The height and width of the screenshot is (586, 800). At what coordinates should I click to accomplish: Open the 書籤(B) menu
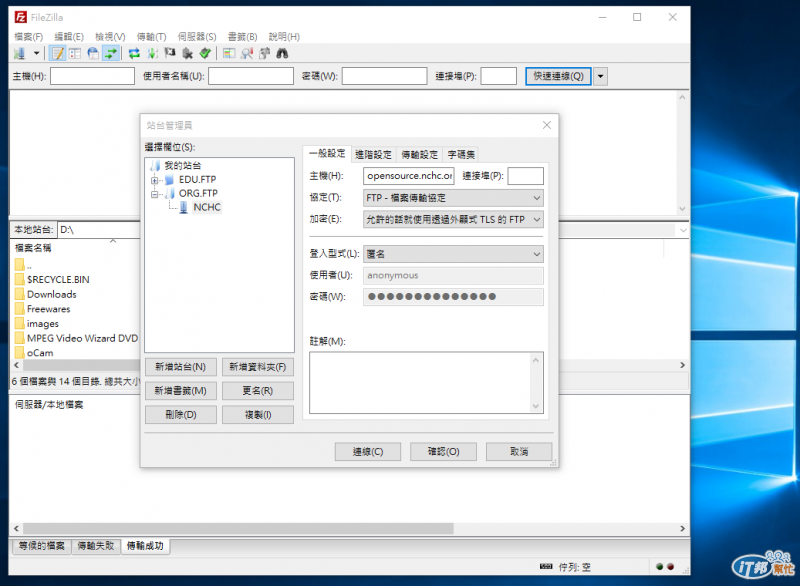[242, 37]
